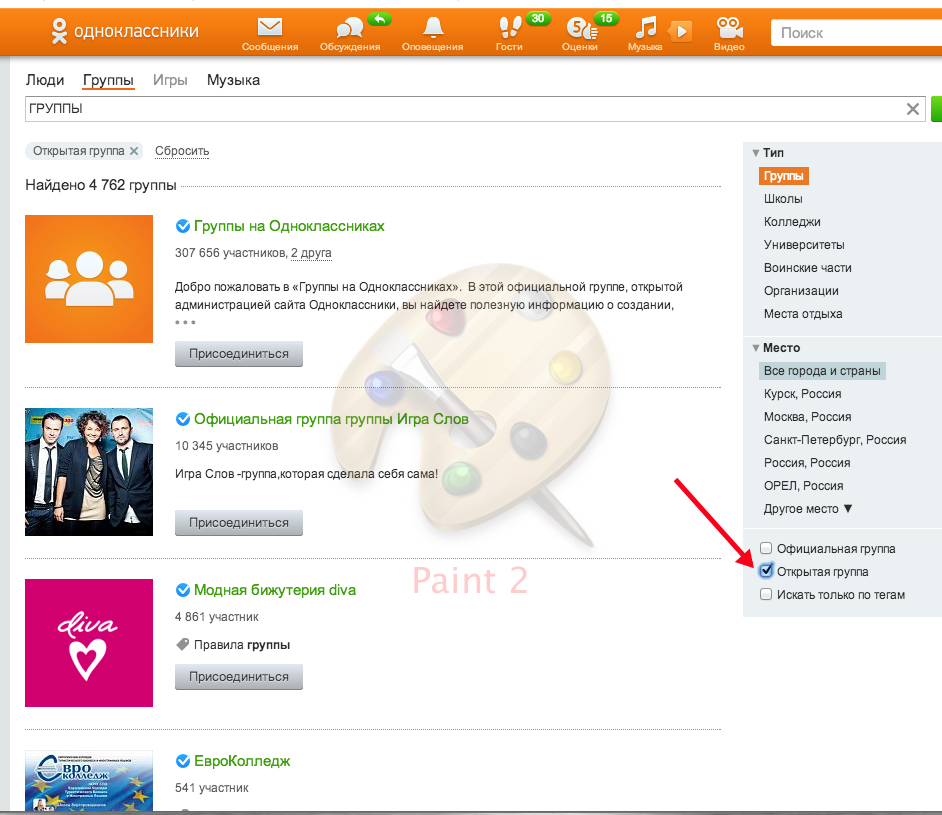Clear the ГРУППЫ search field
Image resolution: width=942 pixels, height=815 pixels.
[913, 109]
